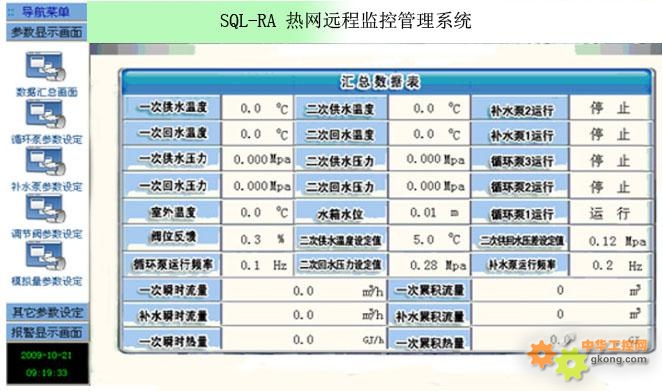The height and width of the screenshot is (391, 662).
Task: Open the 补水泵参数设定 icon
Action: coord(46,162)
